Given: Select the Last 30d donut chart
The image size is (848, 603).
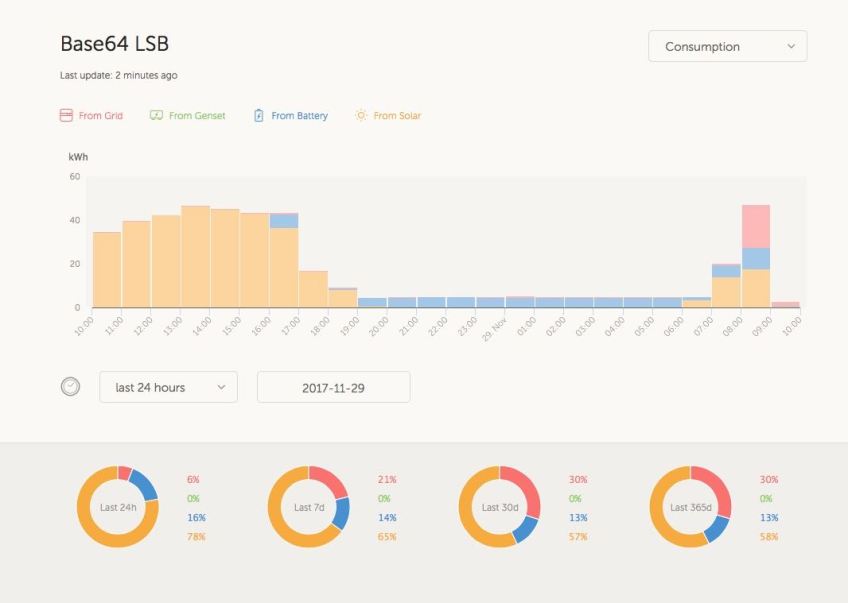Looking at the screenshot, I should tap(499, 507).
